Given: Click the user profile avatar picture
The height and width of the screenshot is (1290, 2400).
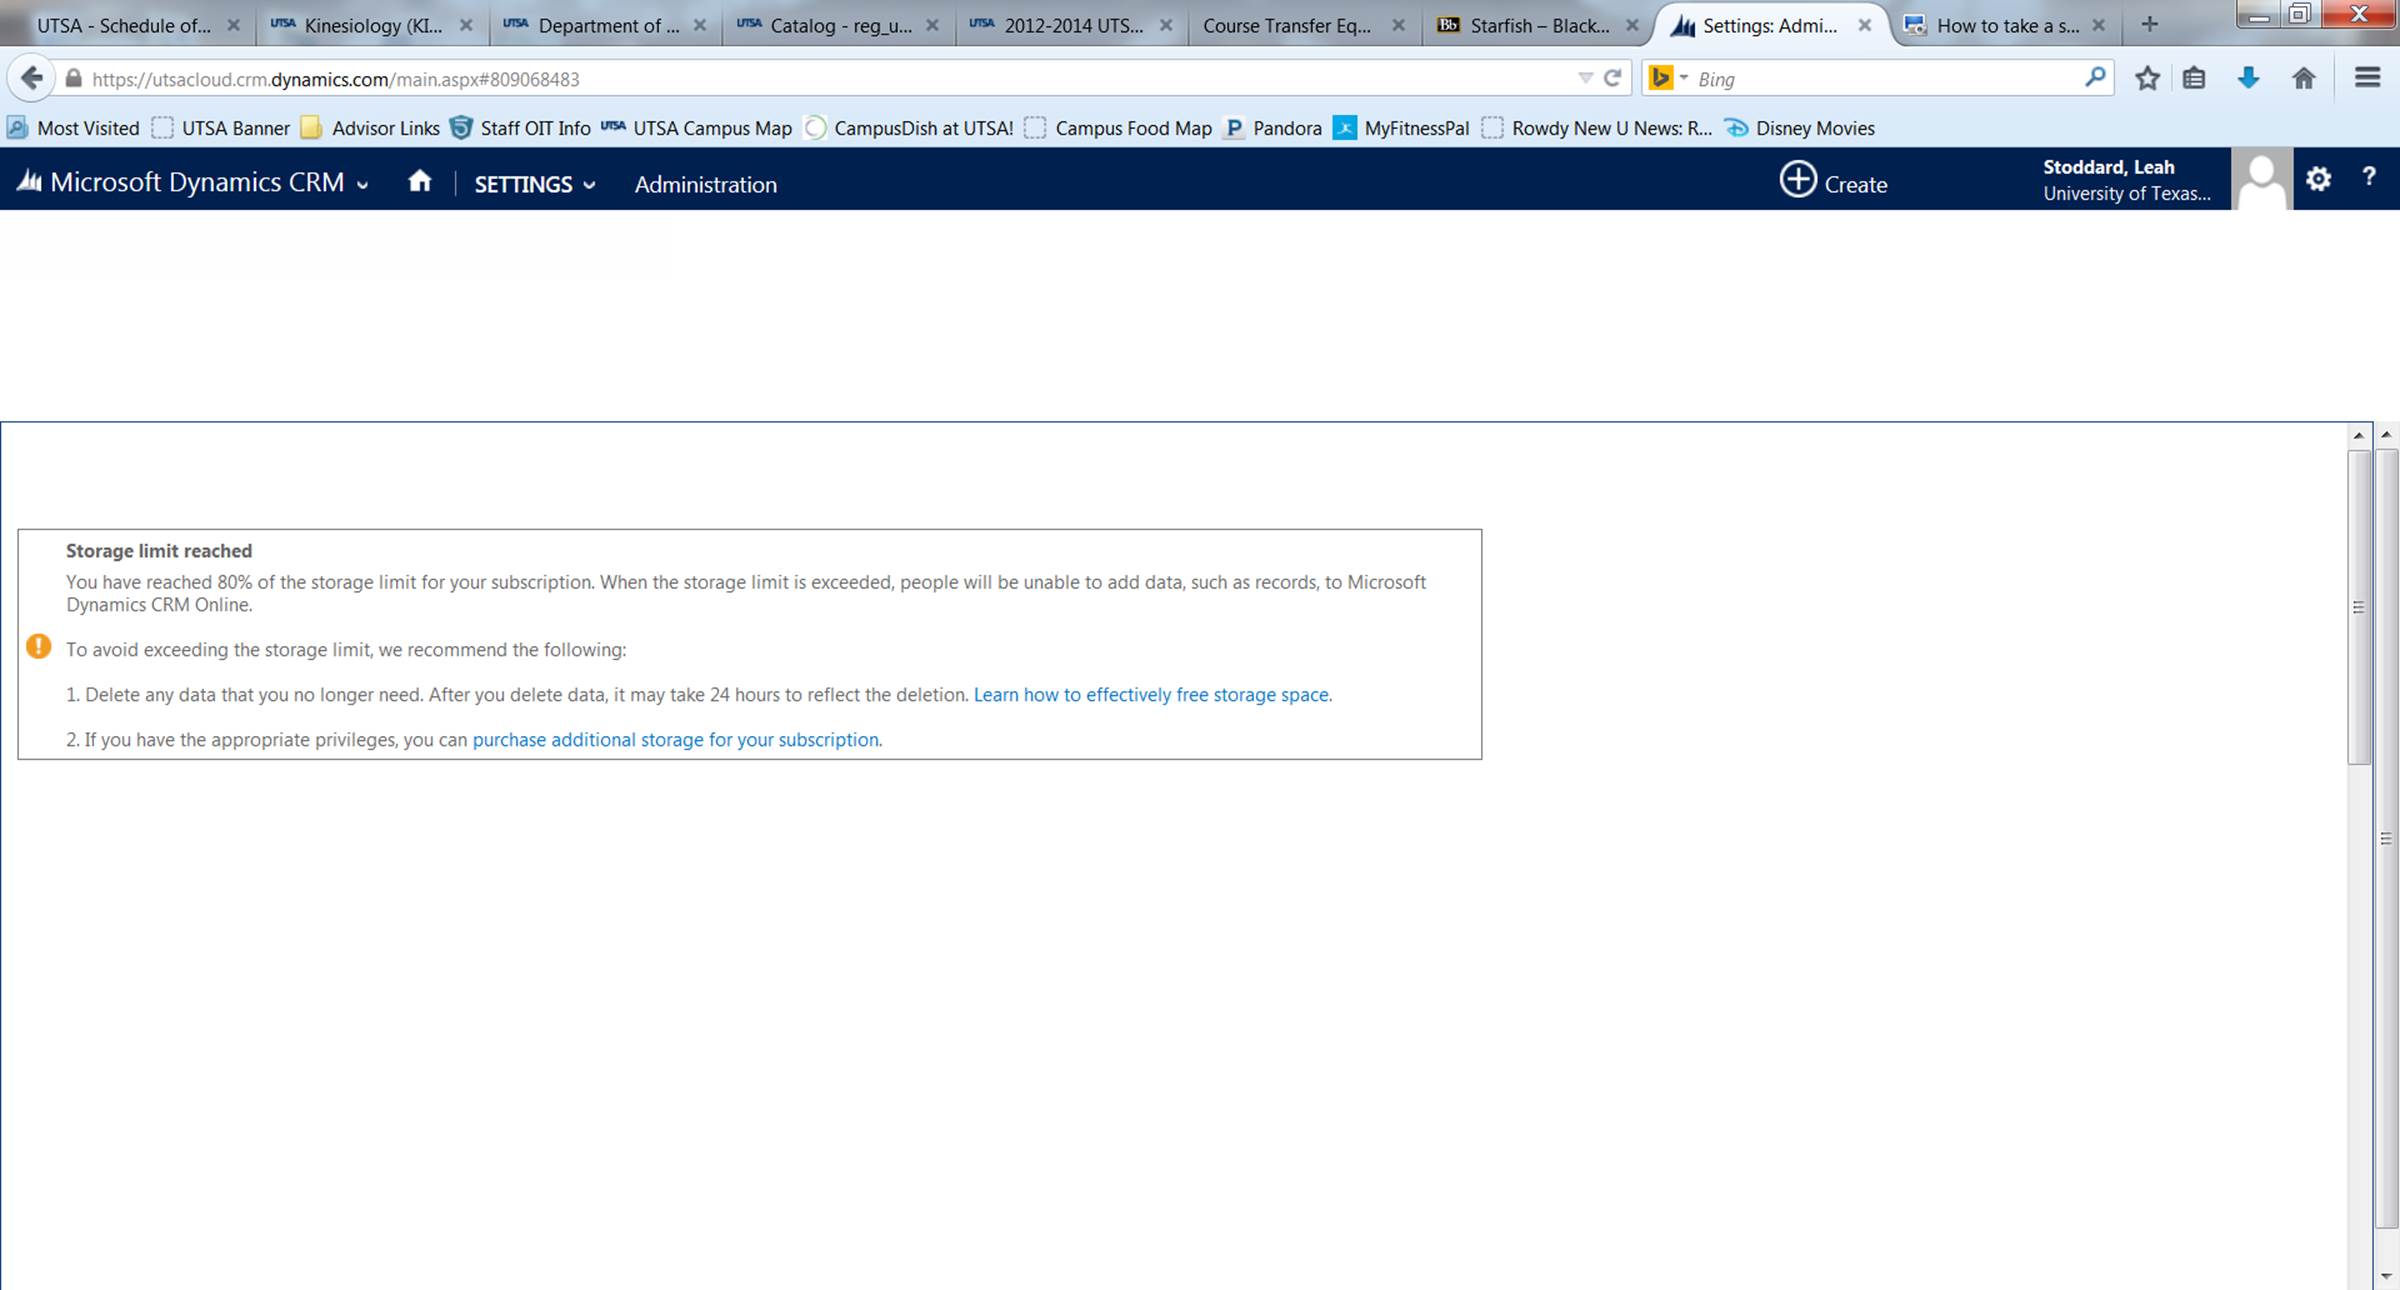Looking at the screenshot, I should [2261, 180].
